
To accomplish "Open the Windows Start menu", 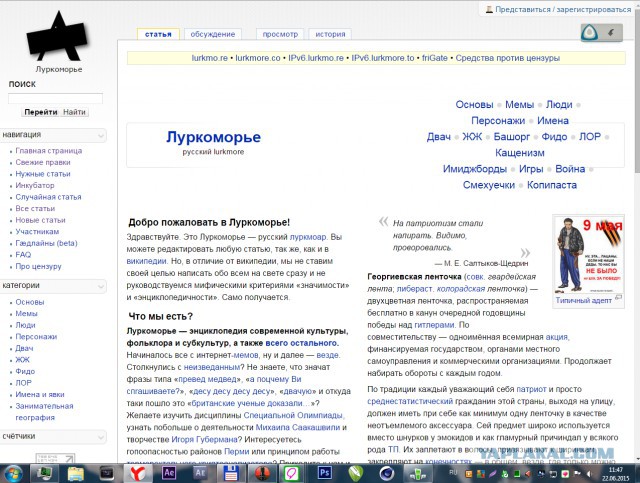I will tap(13, 474).
